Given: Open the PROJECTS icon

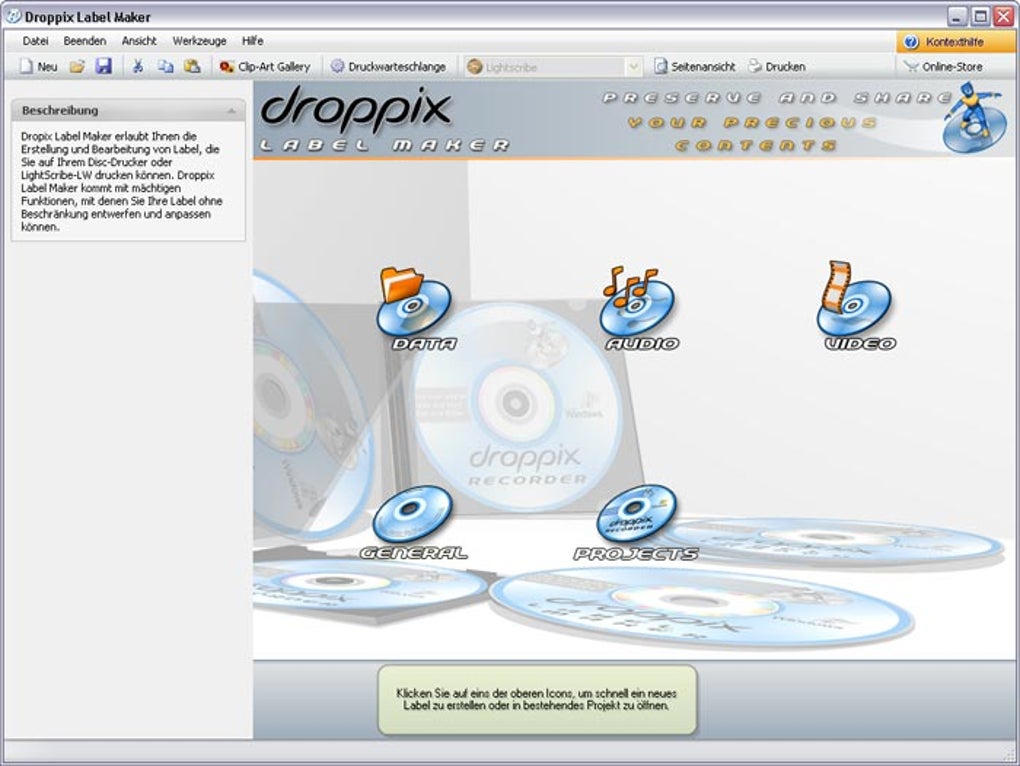Looking at the screenshot, I should tap(636, 511).
